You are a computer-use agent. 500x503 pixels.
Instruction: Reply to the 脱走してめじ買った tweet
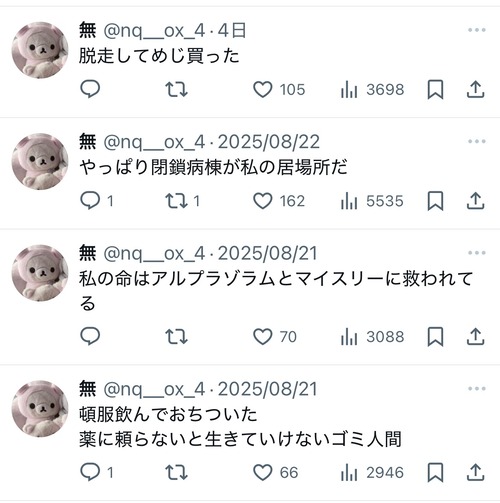[x=90, y=89]
